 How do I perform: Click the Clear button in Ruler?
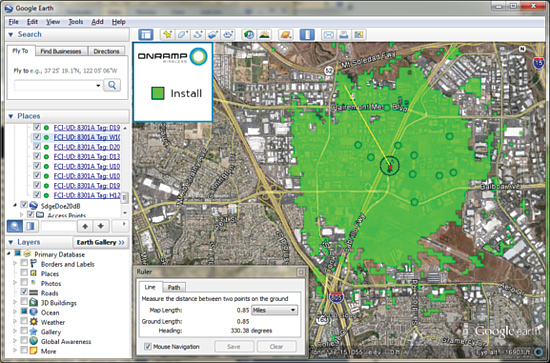coord(276,347)
